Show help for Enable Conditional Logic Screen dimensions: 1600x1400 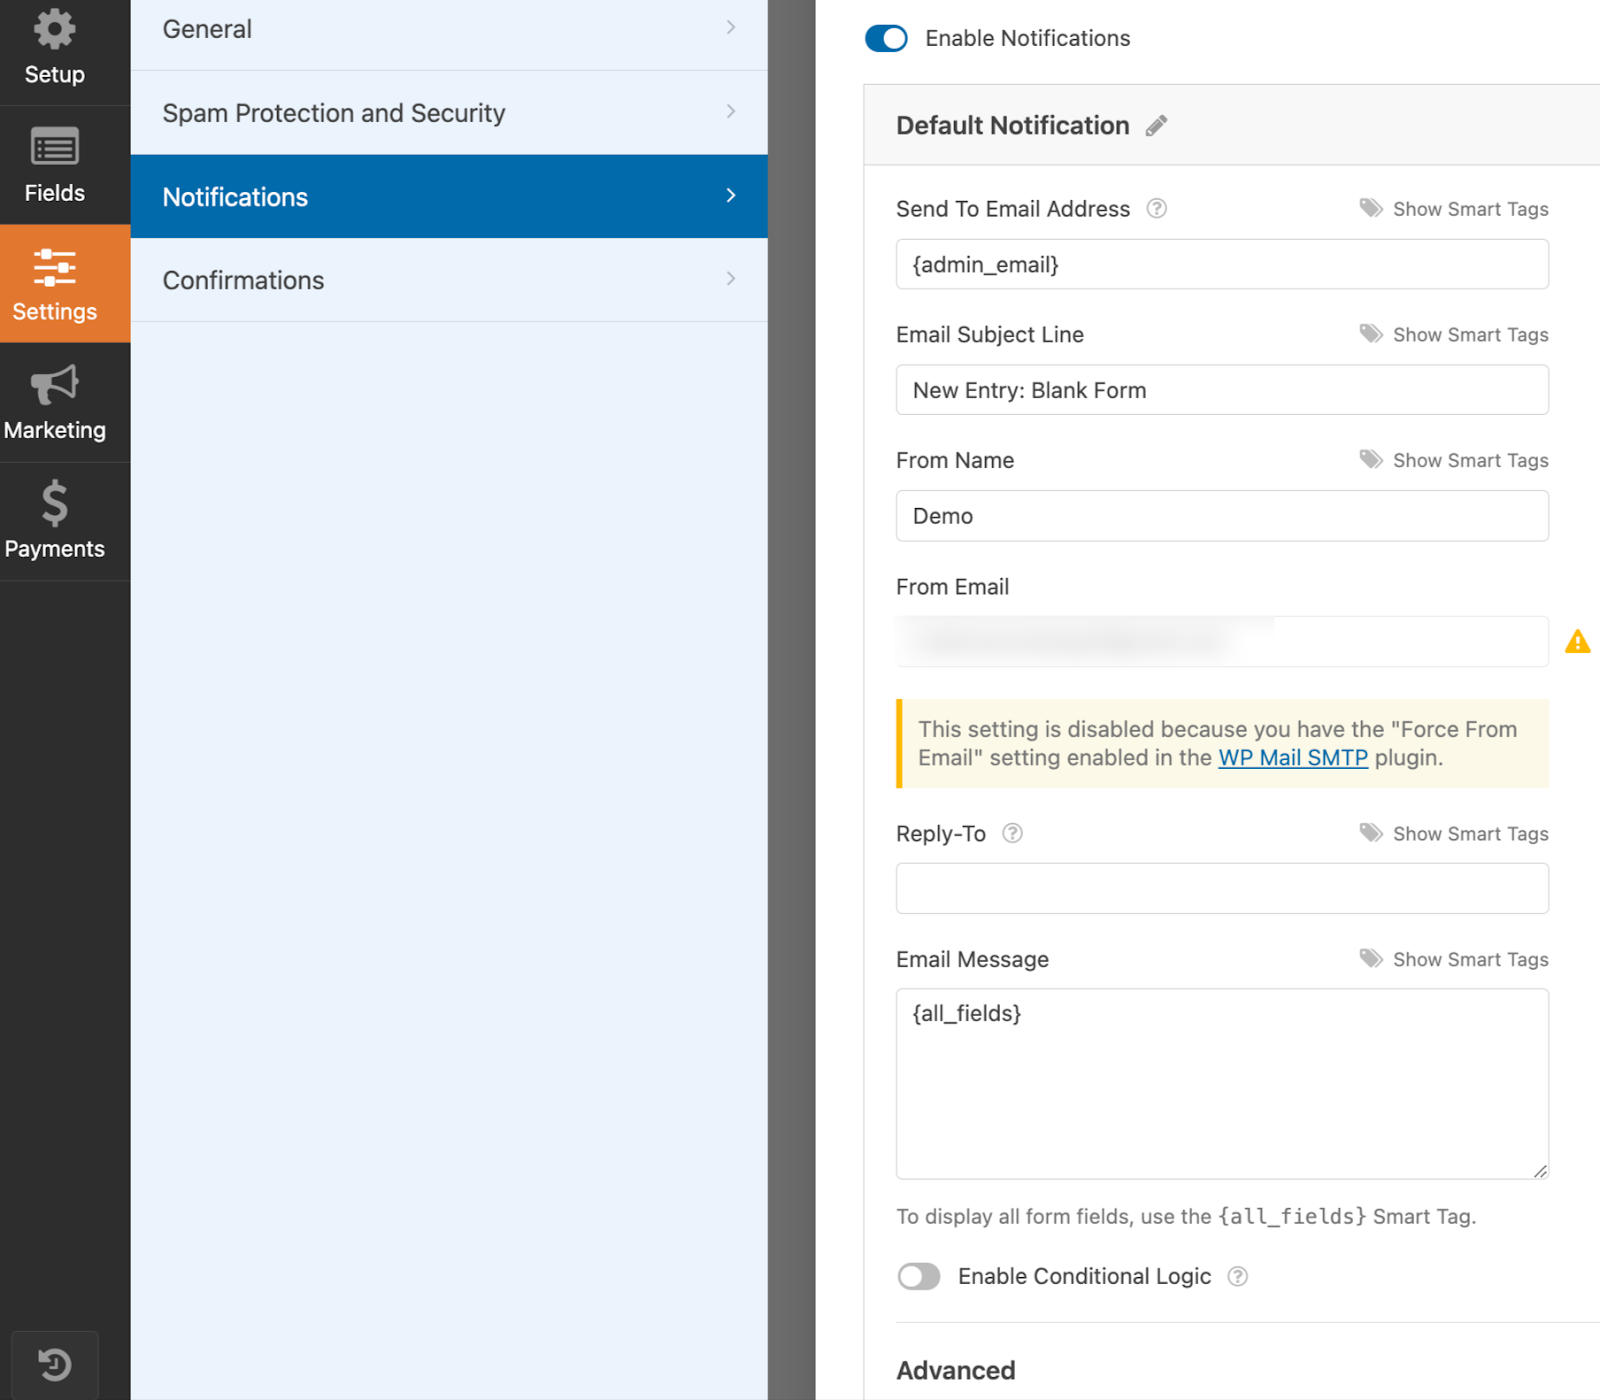[x=1237, y=1276]
